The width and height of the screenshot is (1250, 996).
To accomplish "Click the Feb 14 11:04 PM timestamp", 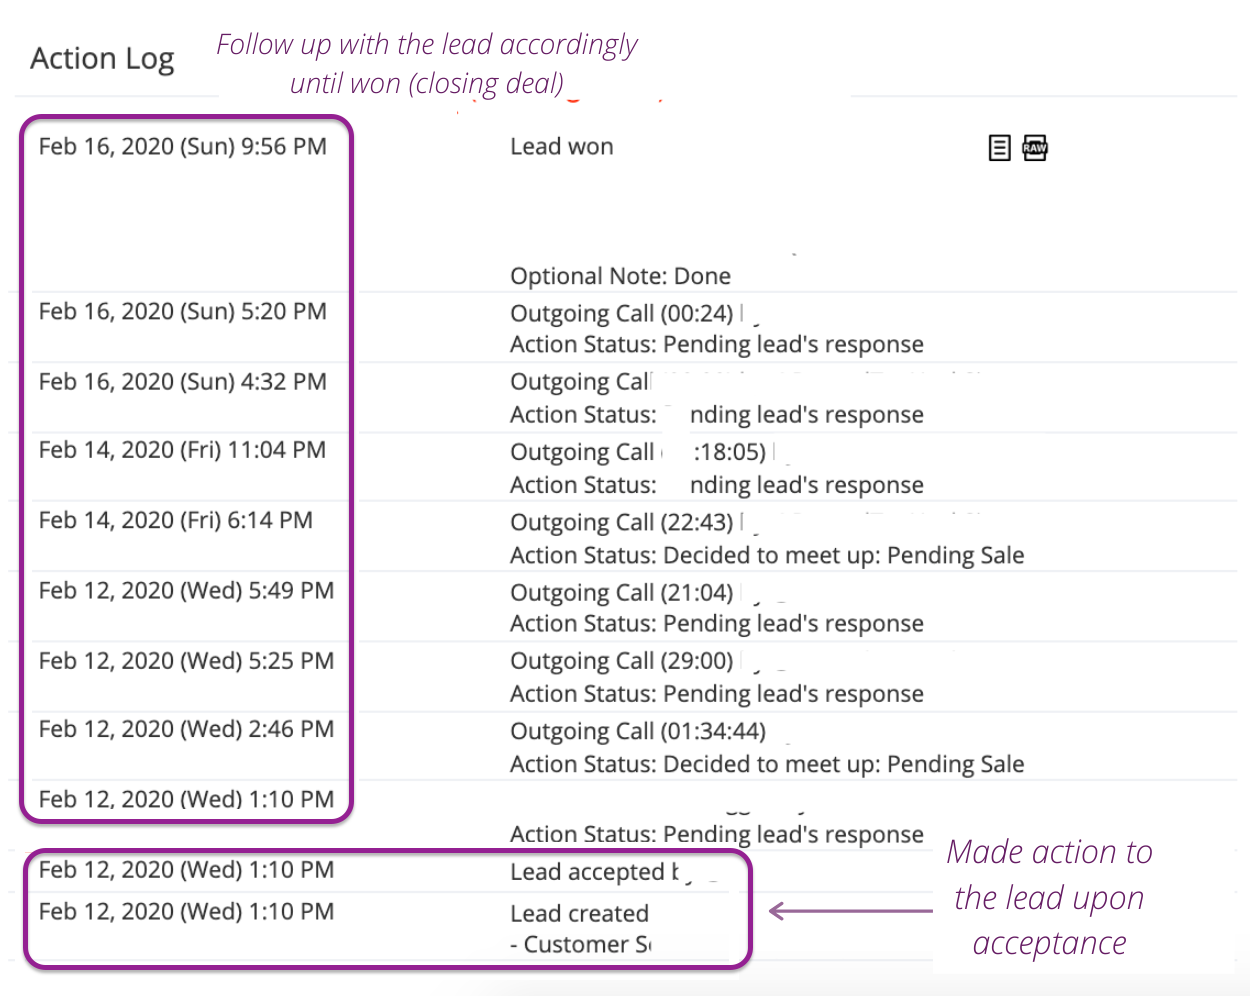I will point(182,451).
